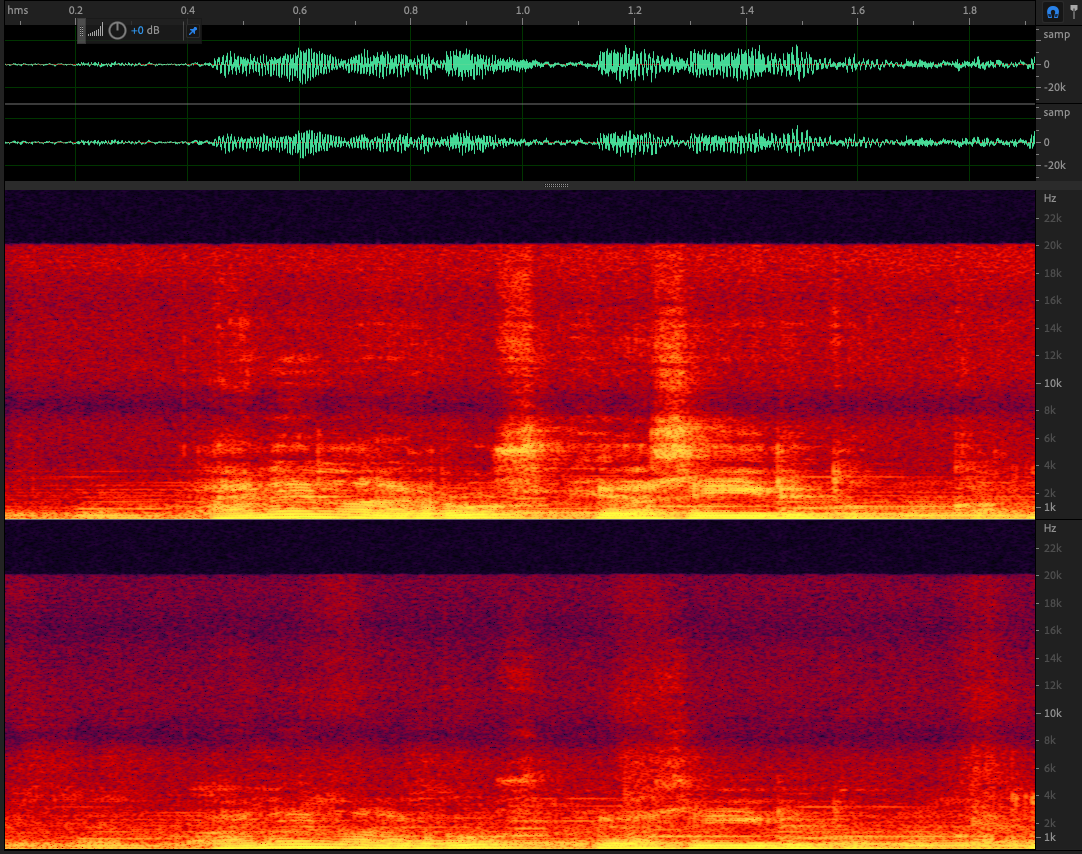
Task: Click the top channel's samp amplitude label
Action: pyautogui.click(x=1056, y=35)
